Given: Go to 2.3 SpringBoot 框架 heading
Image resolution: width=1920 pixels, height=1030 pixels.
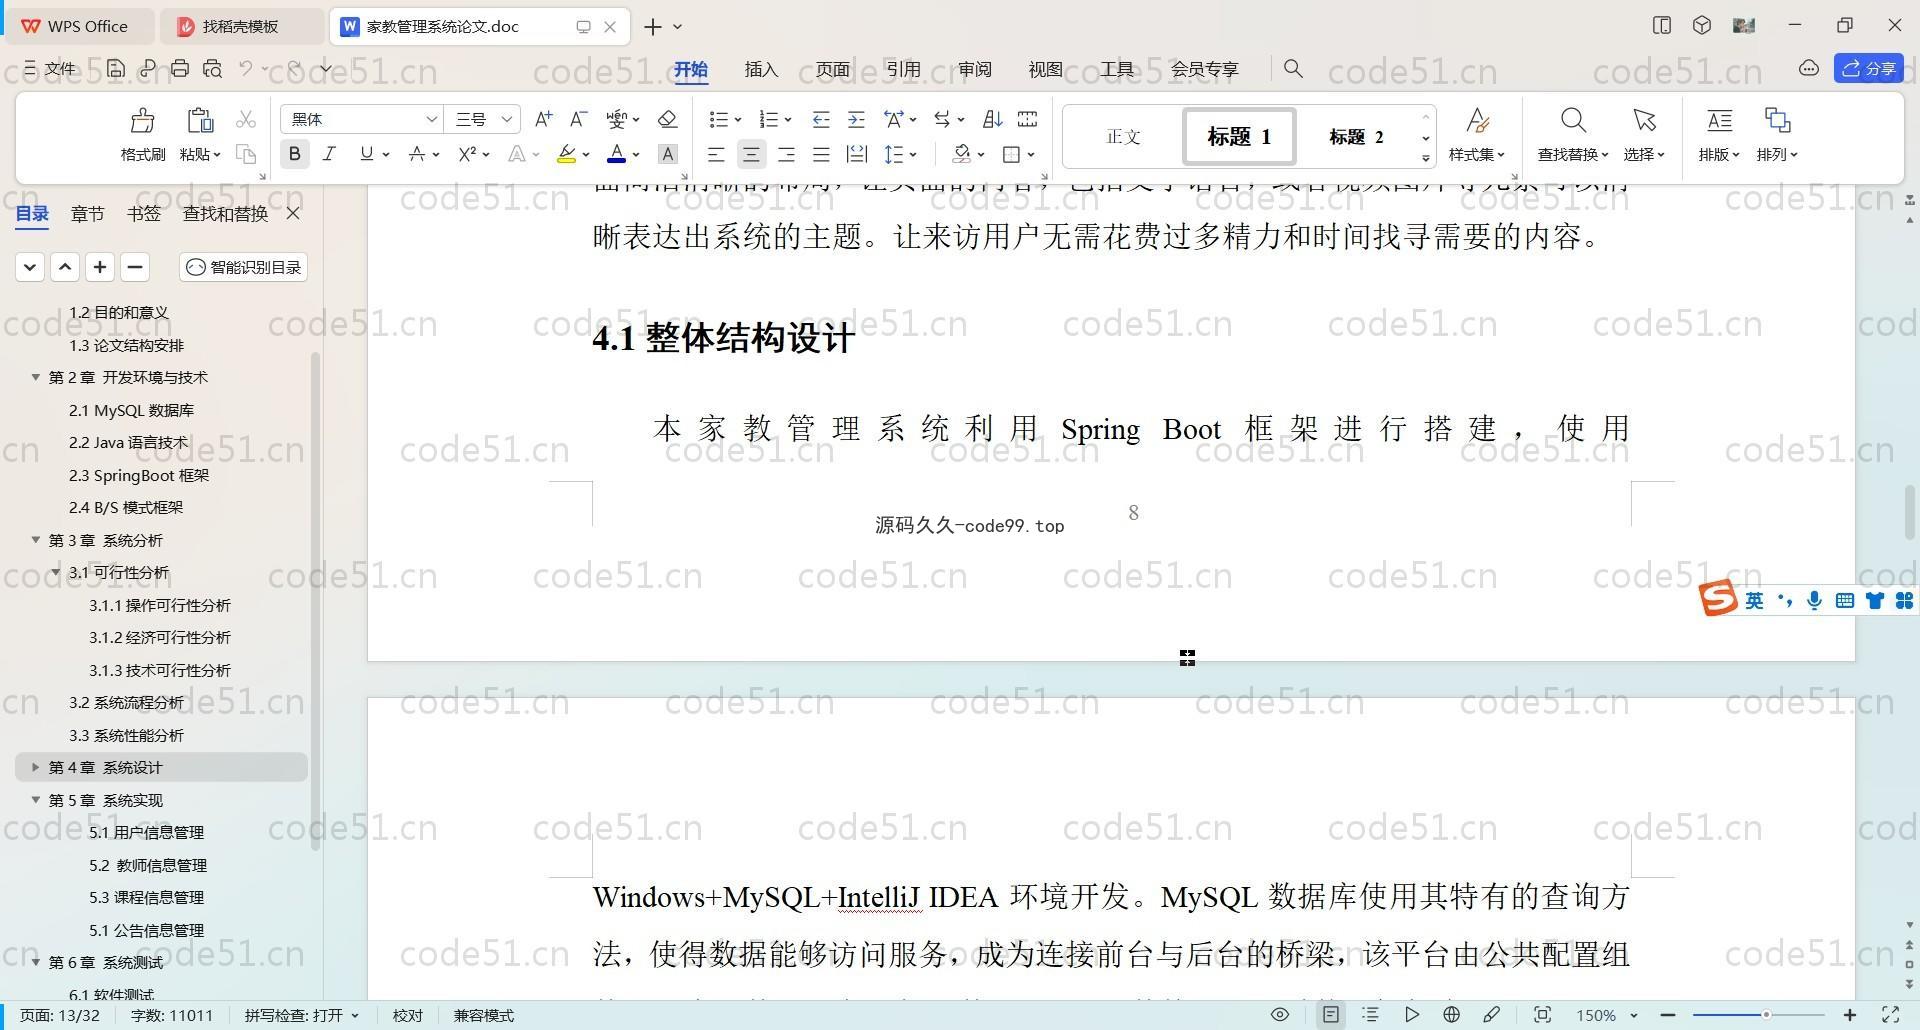Looking at the screenshot, I should tap(139, 475).
